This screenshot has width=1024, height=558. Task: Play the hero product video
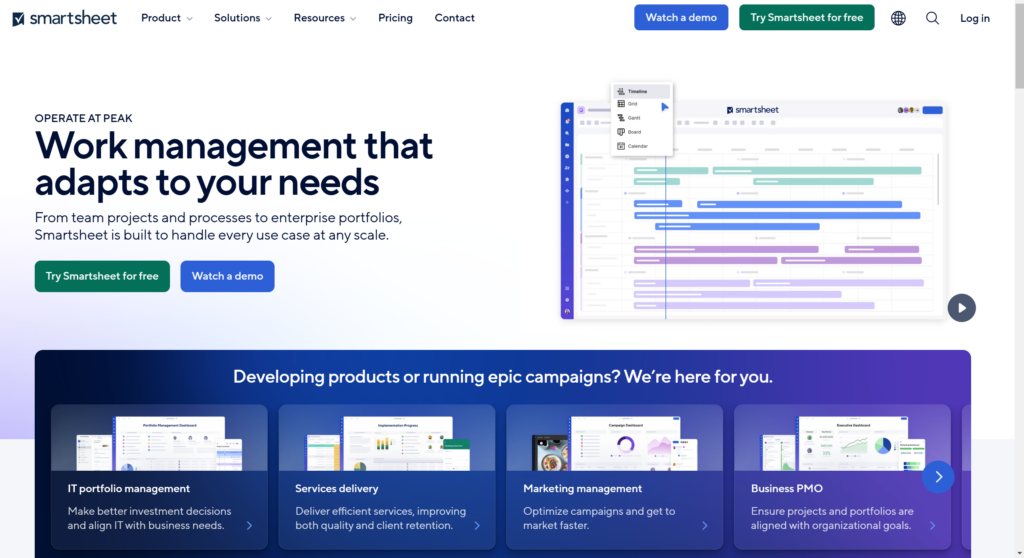[961, 308]
